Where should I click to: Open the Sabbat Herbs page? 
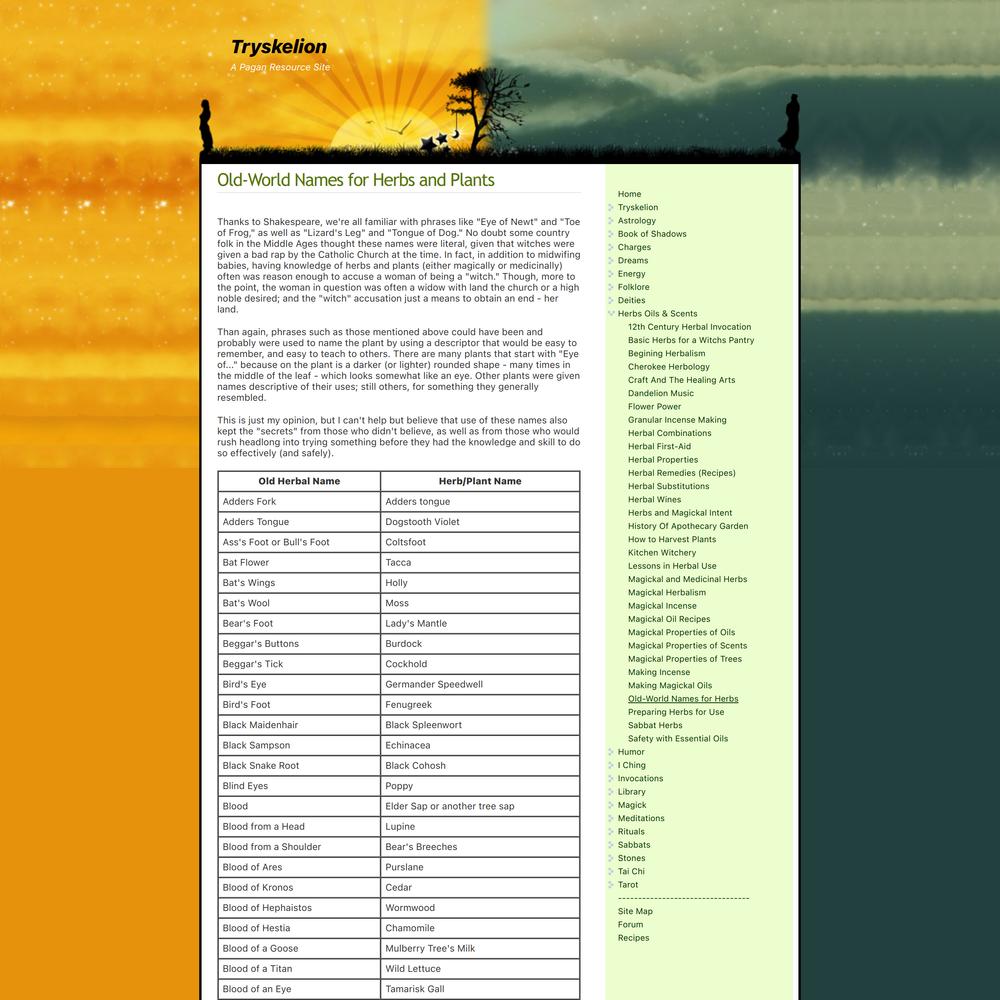[655, 725]
